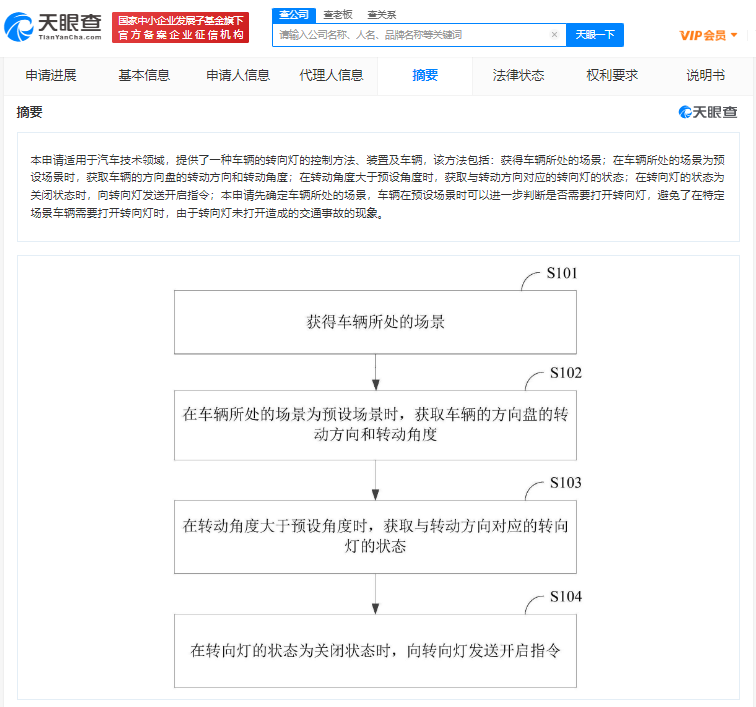756x707 pixels.
Task: Open the 基本信息 tab
Action: pyautogui.click(x=144, y=75)
